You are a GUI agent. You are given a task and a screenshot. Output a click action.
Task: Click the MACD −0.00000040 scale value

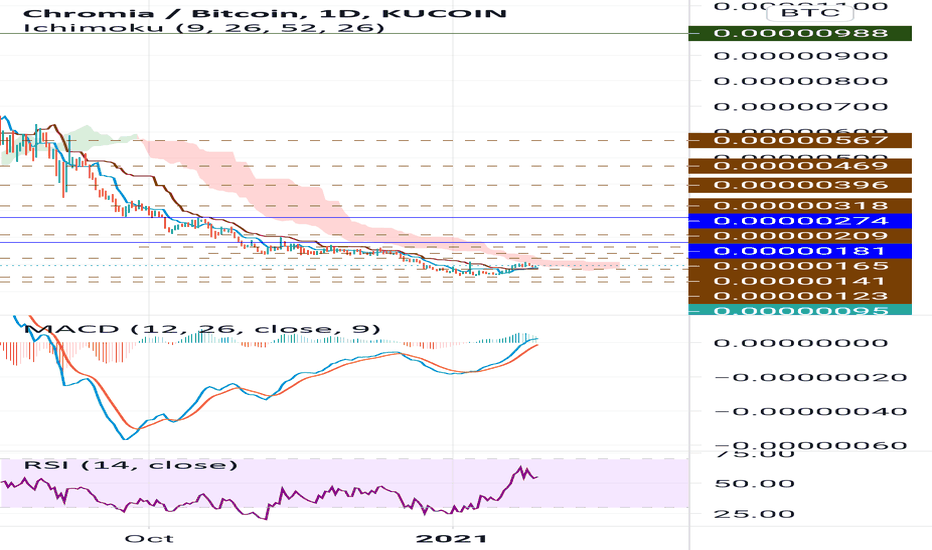point(810,411)
